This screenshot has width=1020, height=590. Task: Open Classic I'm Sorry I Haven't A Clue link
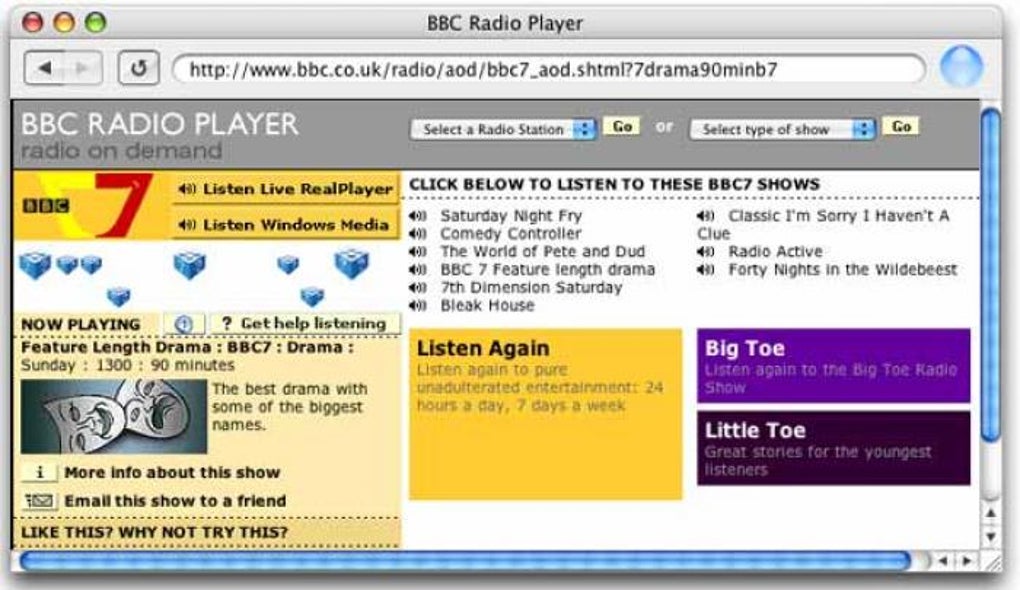point(824,224)
